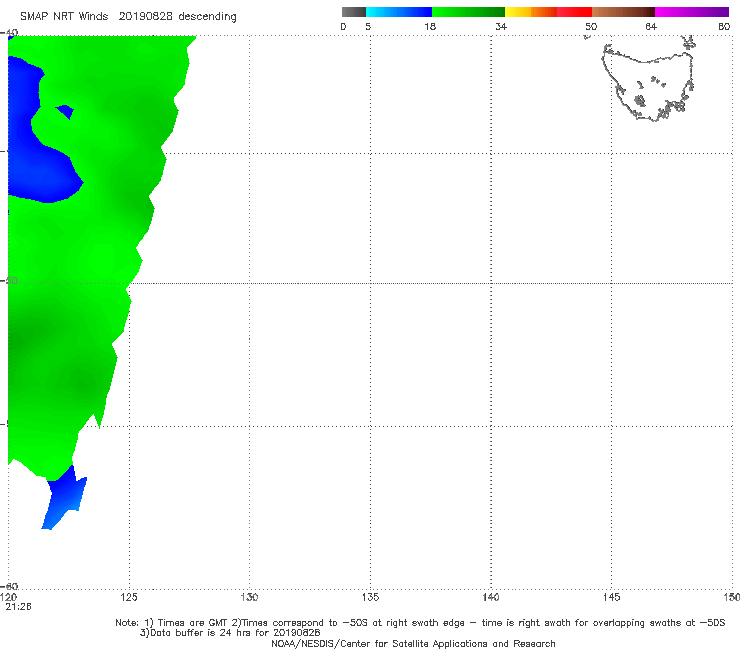This screenshot has height=650, width=740.
Task: Click the red segment of the color bar
Action: point(574,12)
